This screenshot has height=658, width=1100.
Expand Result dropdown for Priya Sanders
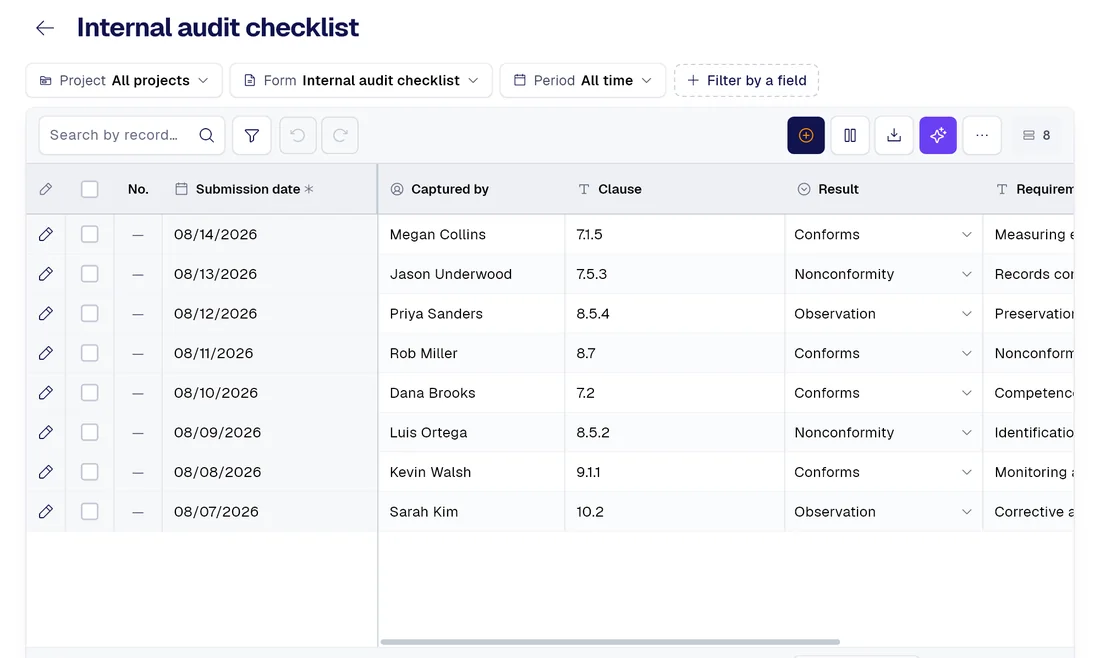click(967, 314)
